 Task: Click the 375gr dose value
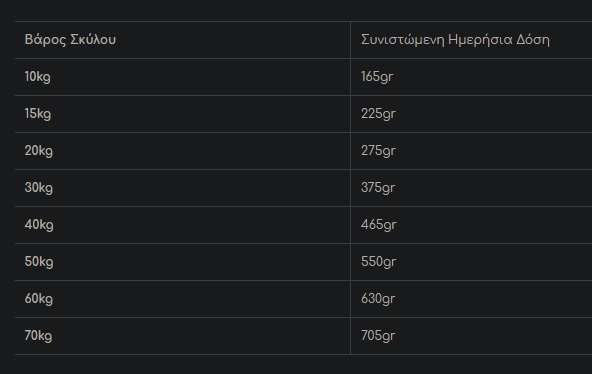pos(378,188)
